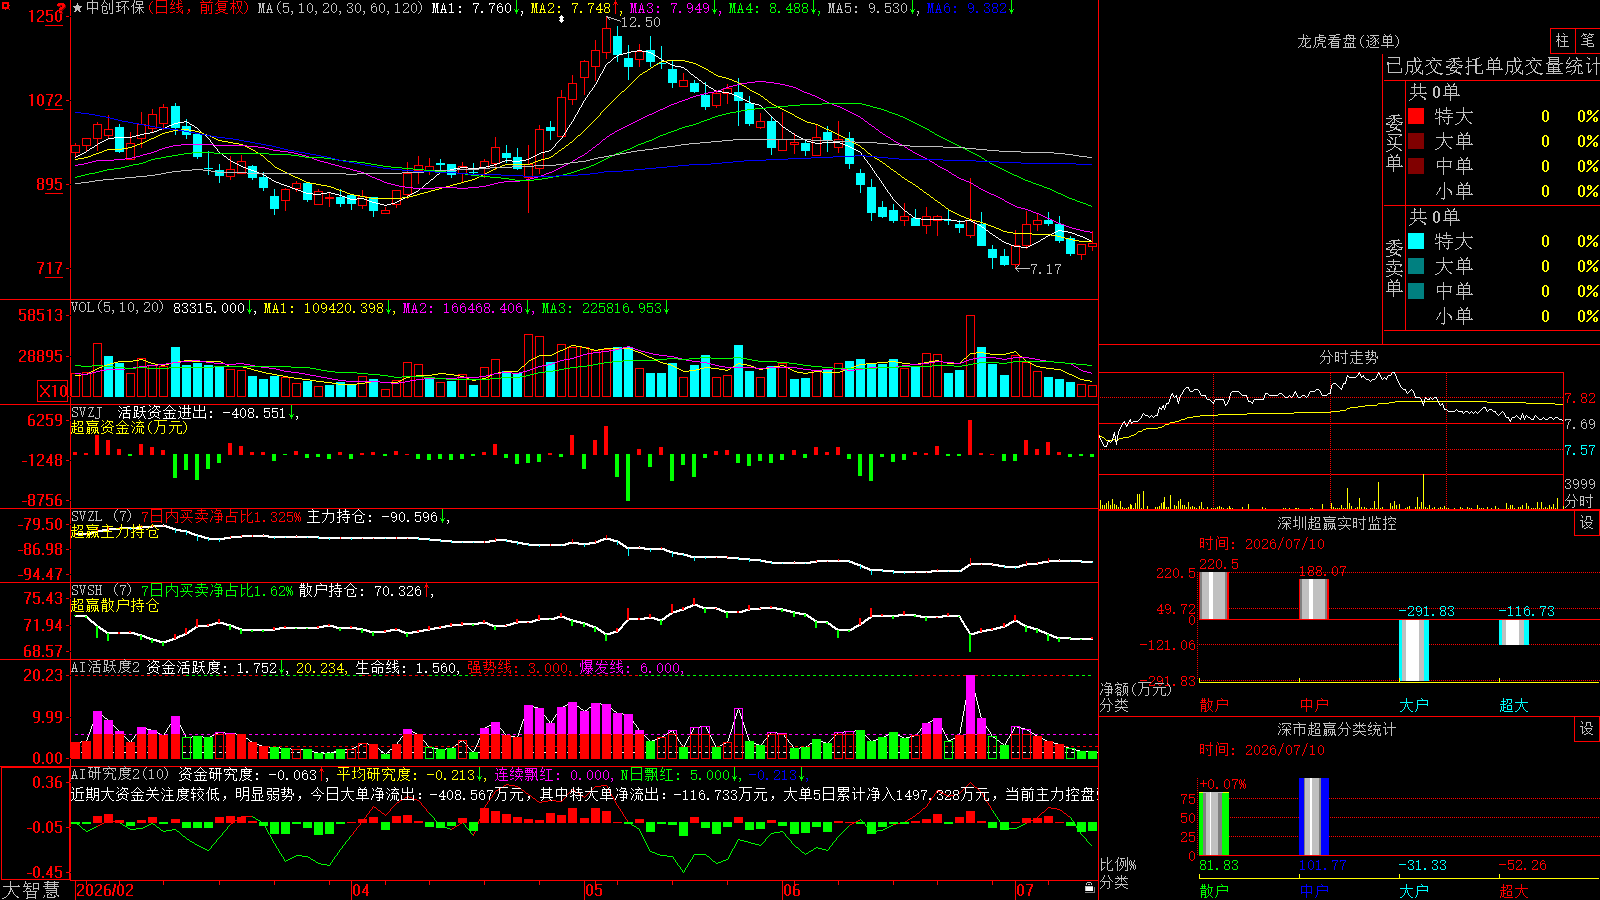Screen dimensions: 1600x900
Task: Click the 散户 bar in 深圳超赢实时监控 chart
Action: click(x=1213, y=596)
